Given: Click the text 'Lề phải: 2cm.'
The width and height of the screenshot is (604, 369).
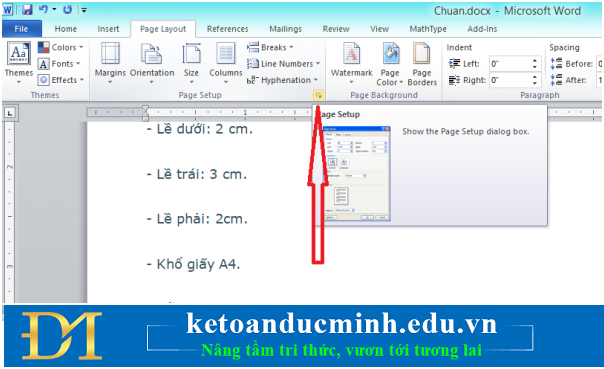Looking at the screenshot, I should (197, 219).
